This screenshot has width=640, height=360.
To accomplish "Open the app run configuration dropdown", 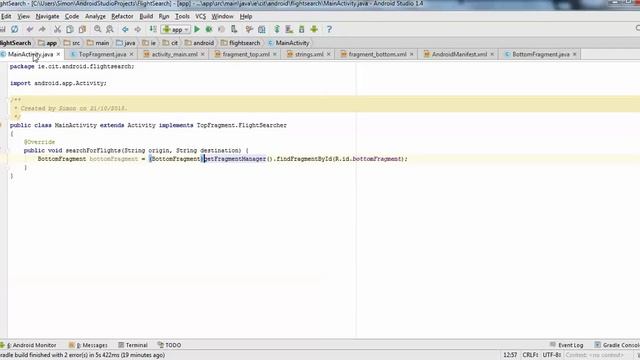I will (x=176, y=29).
